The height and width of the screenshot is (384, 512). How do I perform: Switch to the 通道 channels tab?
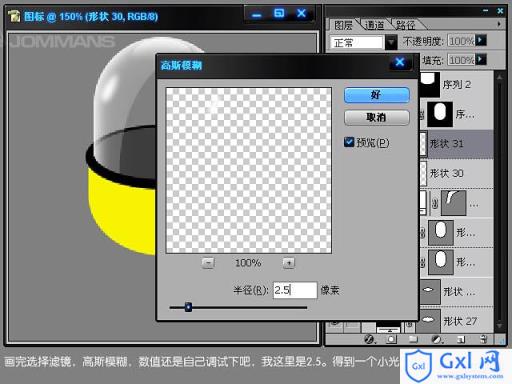click(x=374, y=25)
